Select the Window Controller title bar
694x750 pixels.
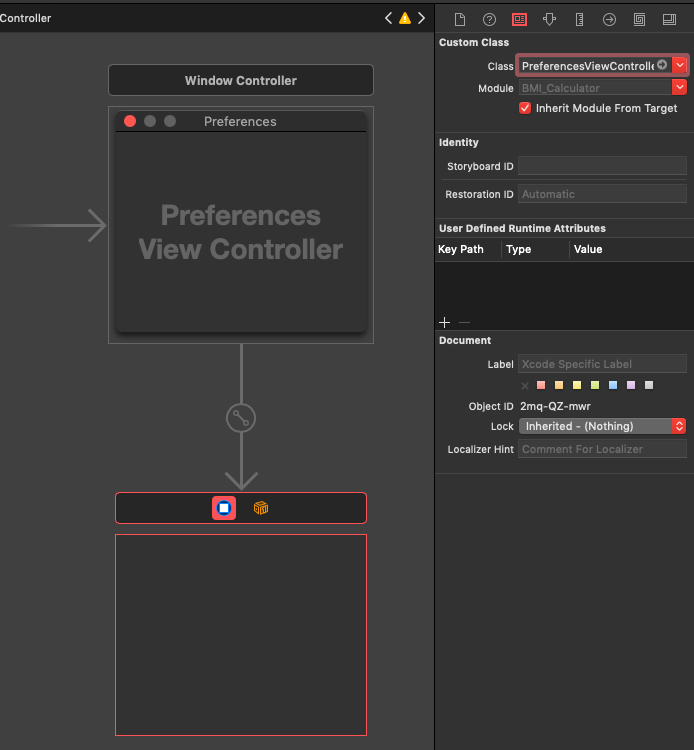pyautogui.click(x=240, y=80)
